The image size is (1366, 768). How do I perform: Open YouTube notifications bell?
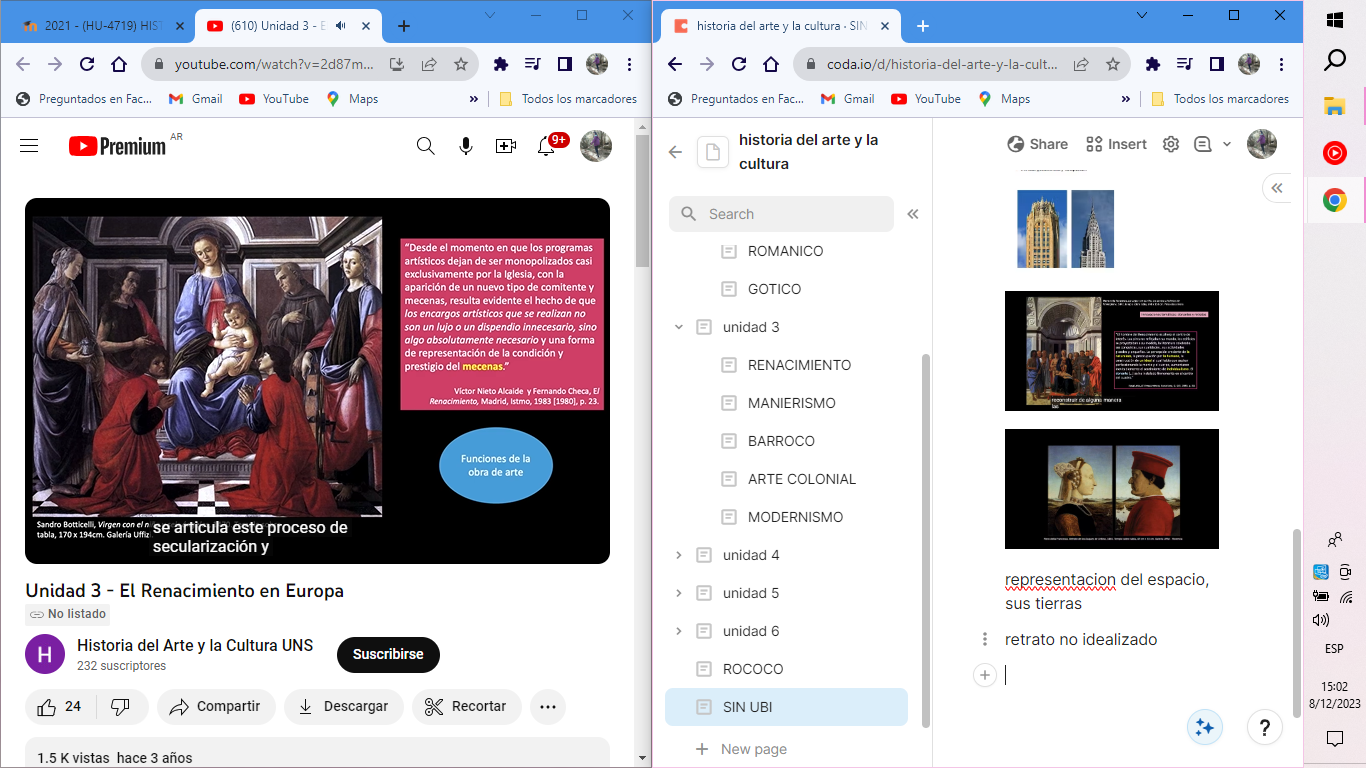[546, 146]
